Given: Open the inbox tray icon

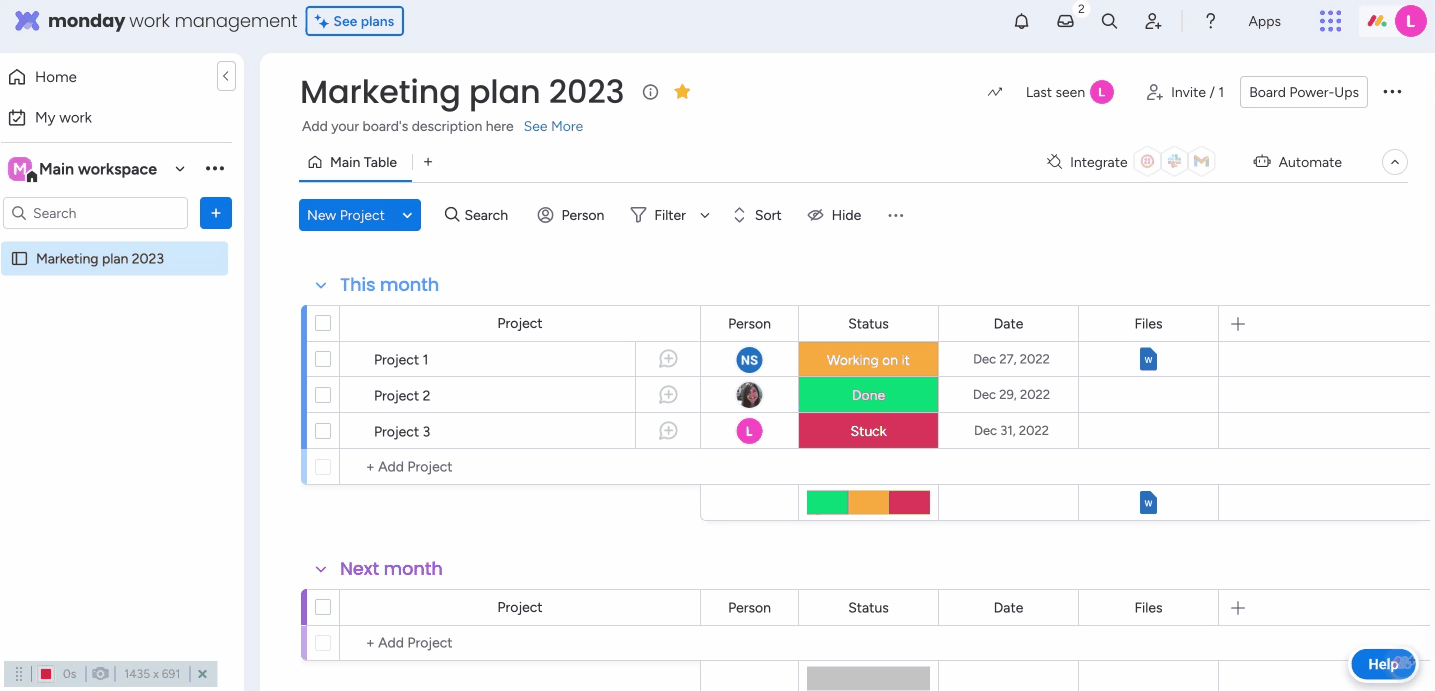Looking at the screenshot, I should [1066, 21].
